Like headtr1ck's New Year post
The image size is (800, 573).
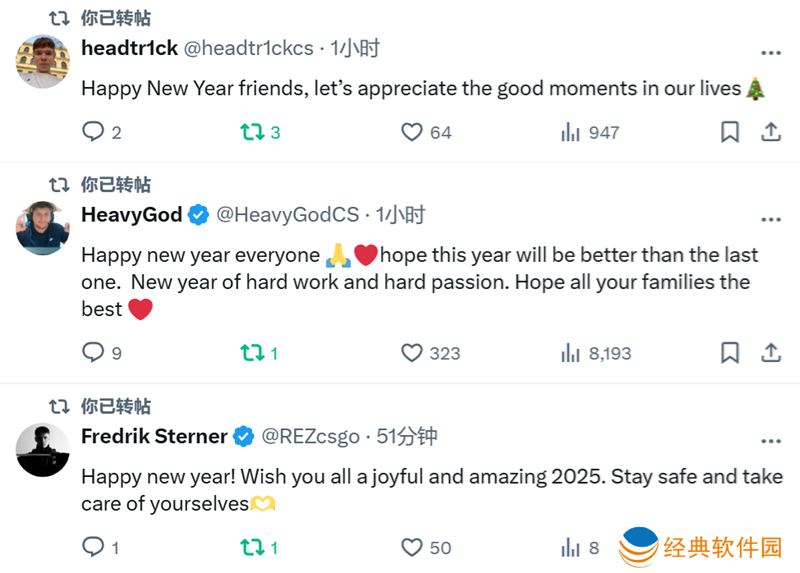(x=412, y=132)
